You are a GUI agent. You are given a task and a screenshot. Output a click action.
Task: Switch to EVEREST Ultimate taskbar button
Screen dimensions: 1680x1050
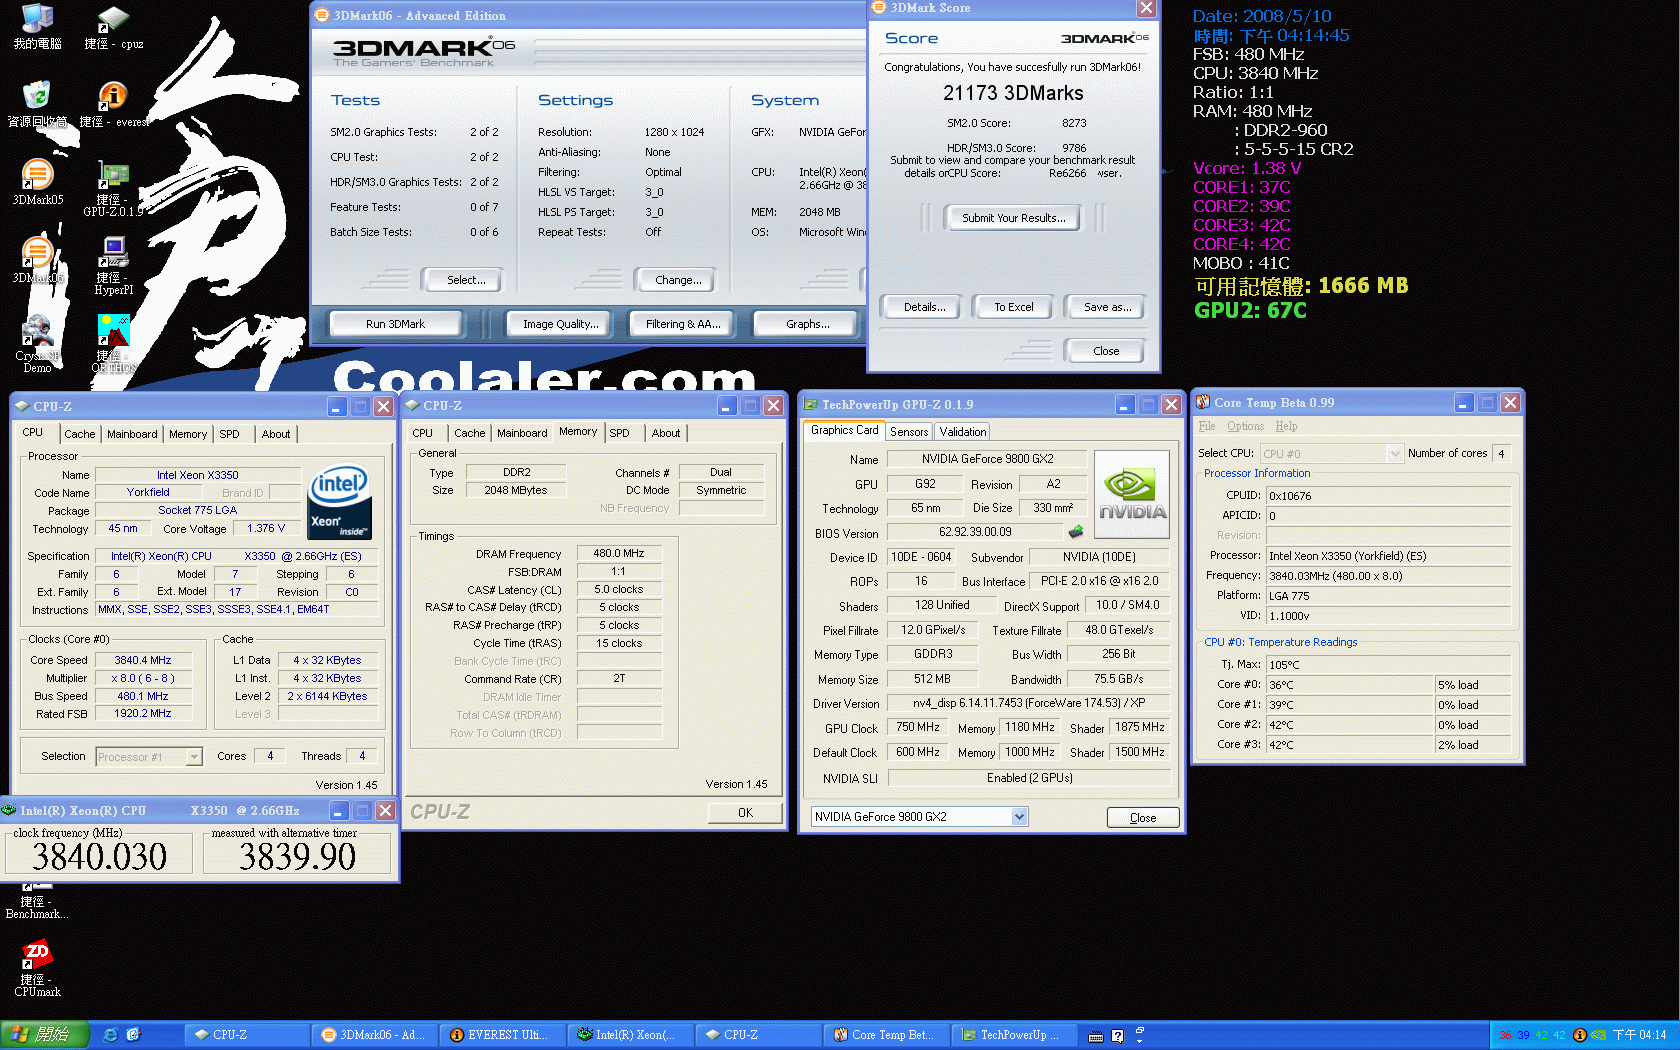pos(505,1035)
